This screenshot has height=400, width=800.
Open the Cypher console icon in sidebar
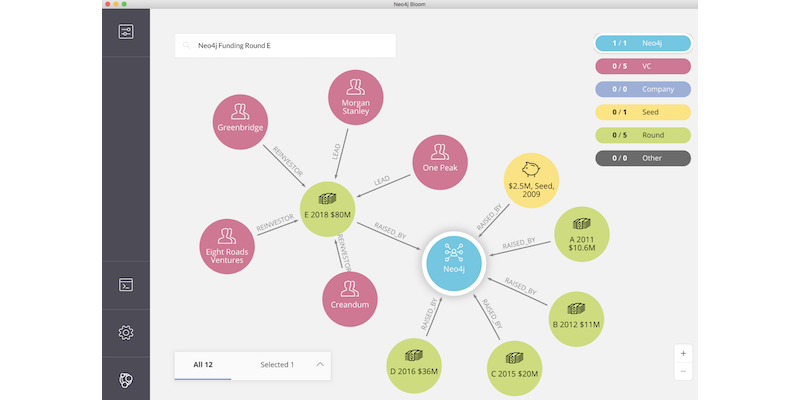pyautogui.click(x=126, y=285)
